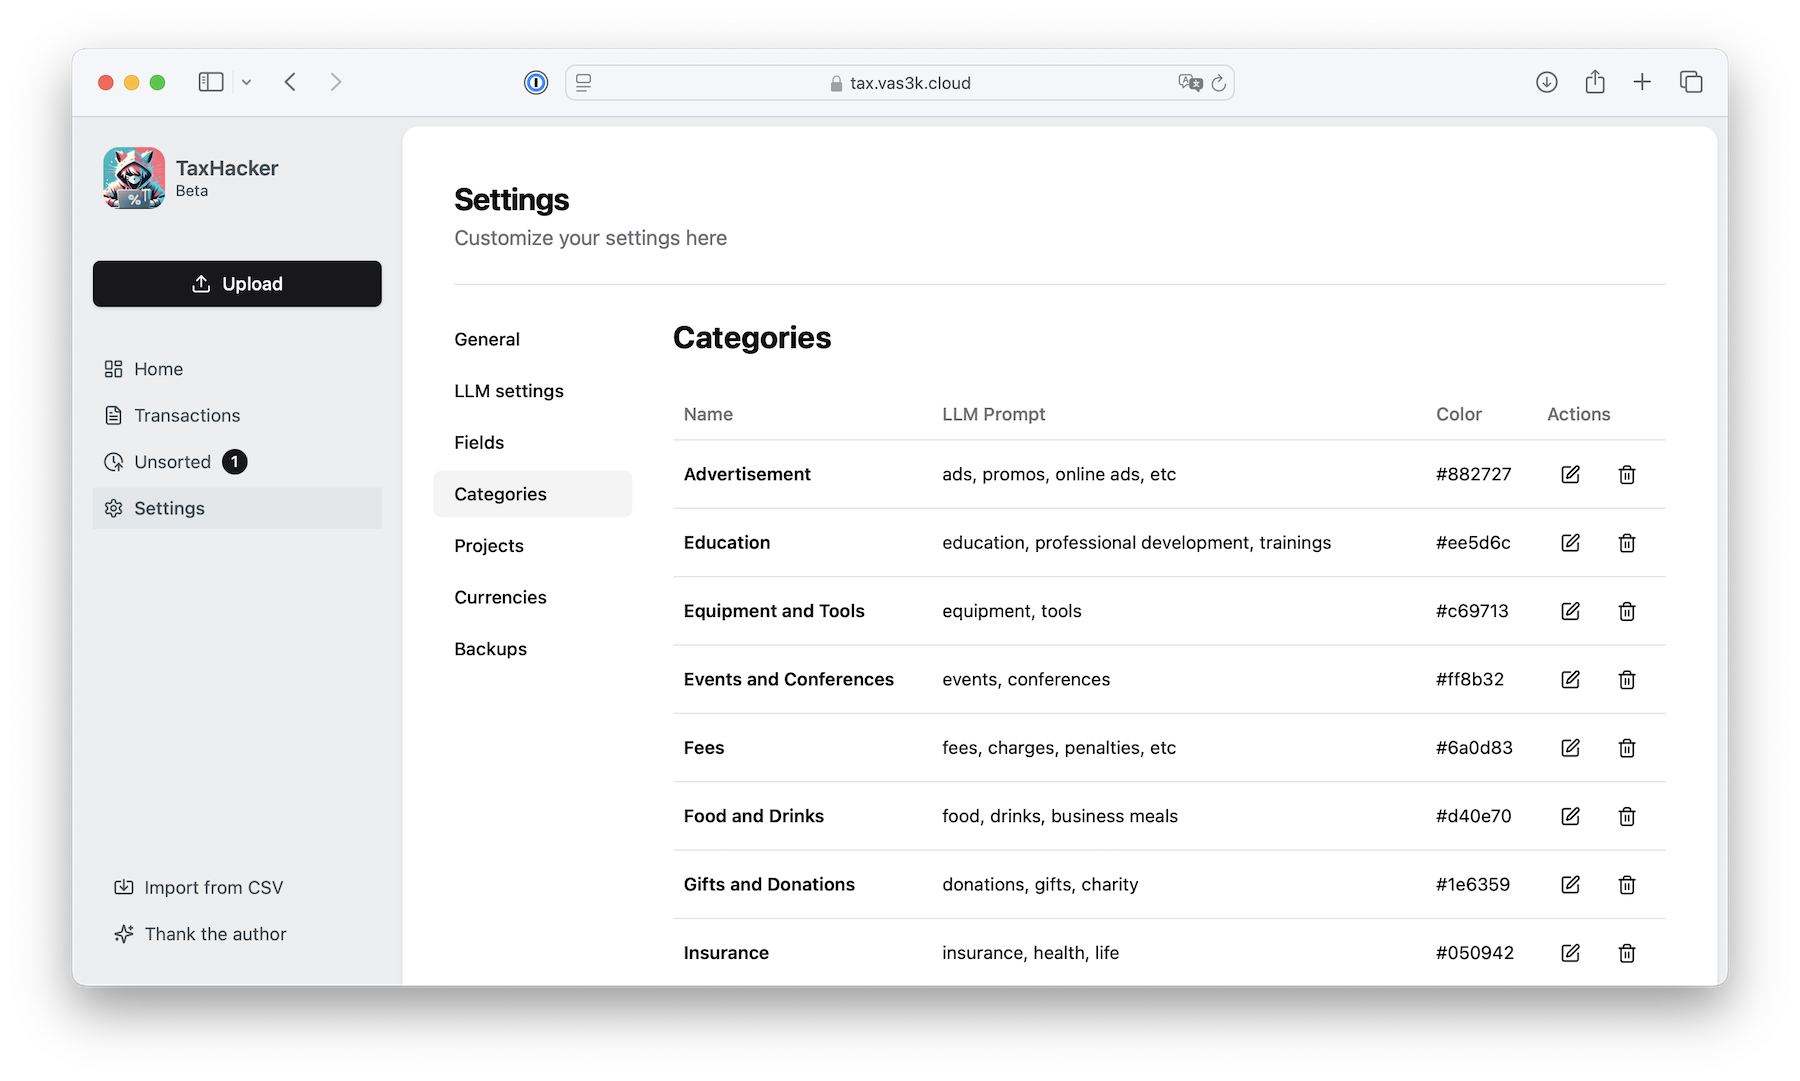Click the #ee5d6c color value
Image resolution: width=1800 pixels, height=1081 pixels.
click(1473, 543)
